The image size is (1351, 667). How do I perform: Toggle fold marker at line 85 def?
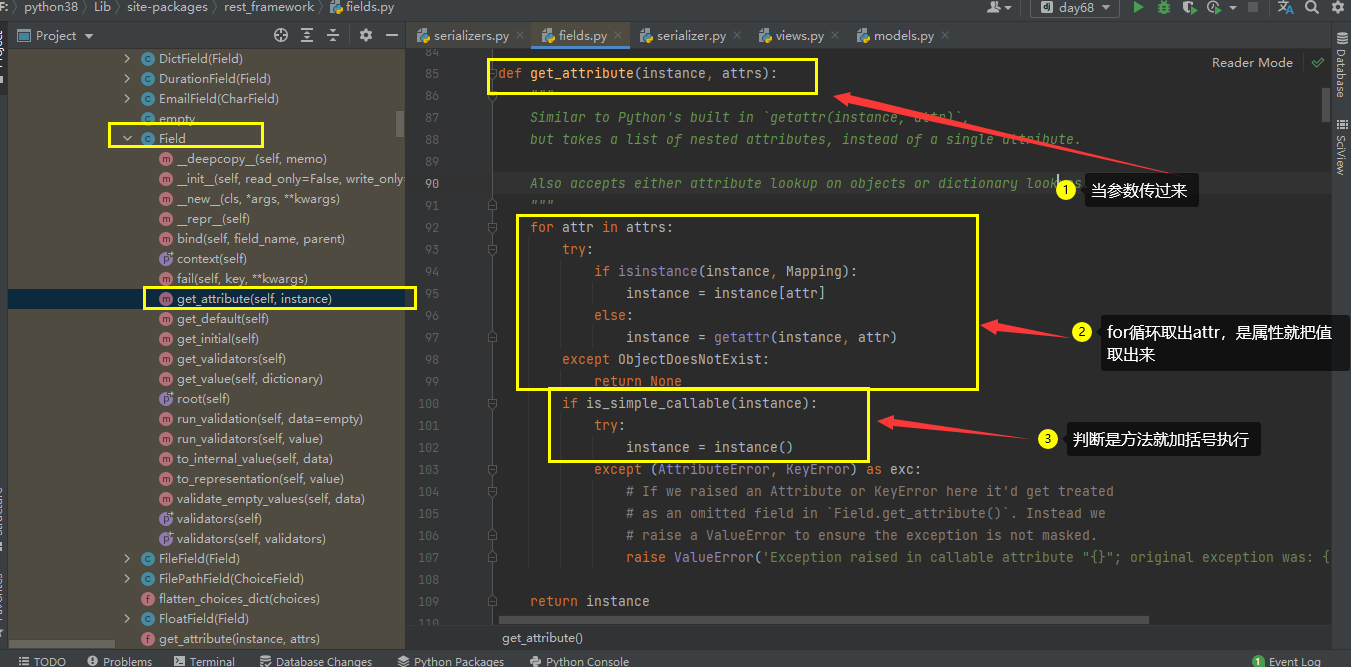point(491,74)
